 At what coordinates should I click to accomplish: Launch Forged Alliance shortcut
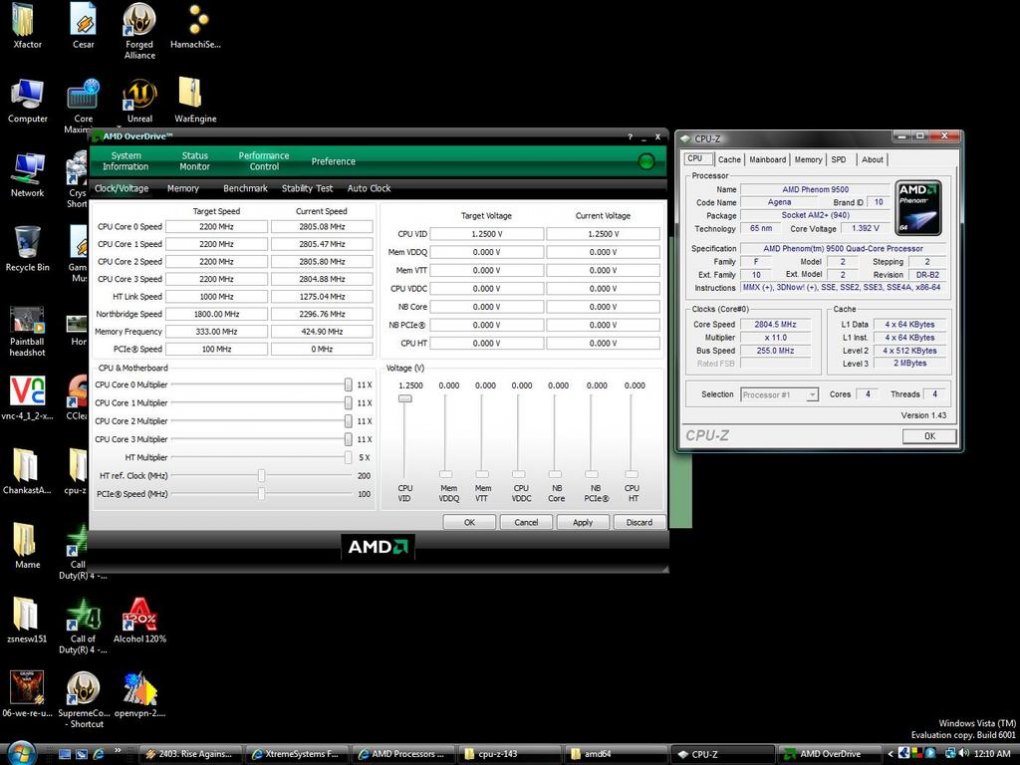[139, 31]
